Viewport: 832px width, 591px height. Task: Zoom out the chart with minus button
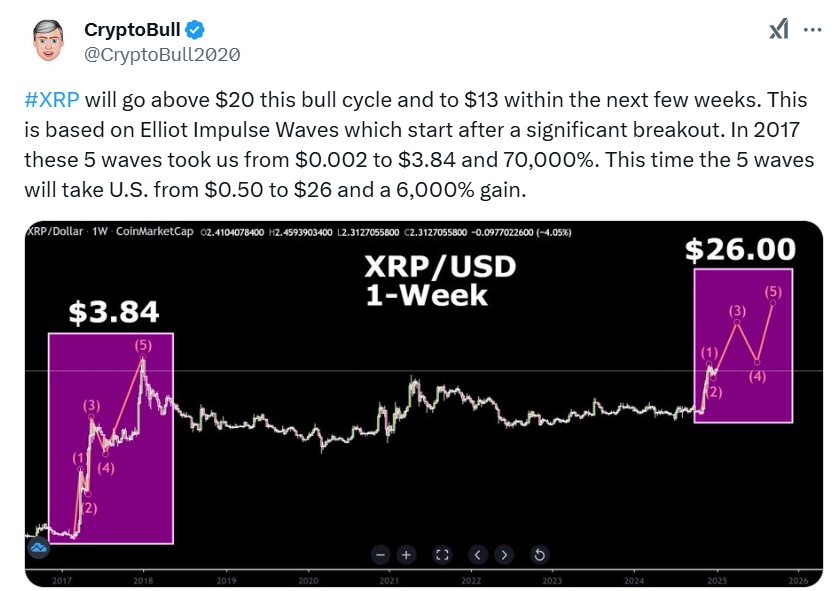point(380,555)
